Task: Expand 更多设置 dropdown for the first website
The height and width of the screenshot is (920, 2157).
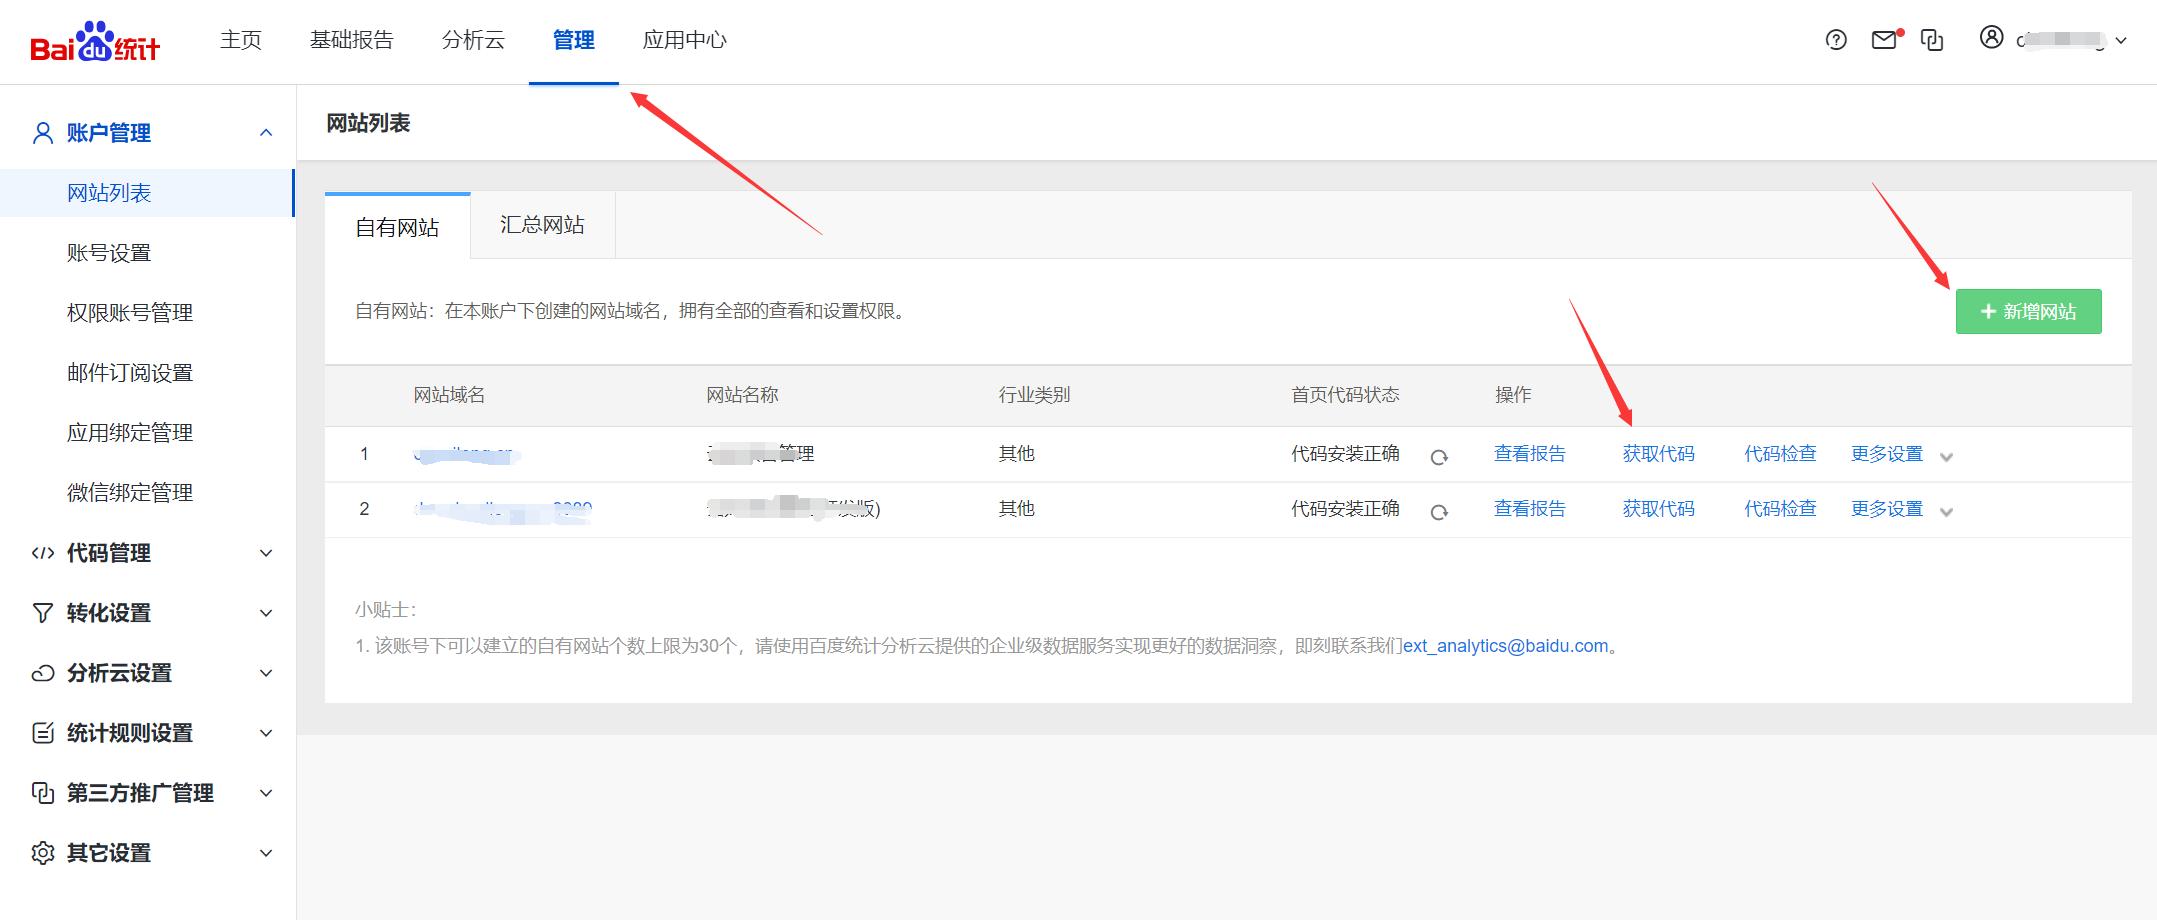Action: click(1945, 454)
